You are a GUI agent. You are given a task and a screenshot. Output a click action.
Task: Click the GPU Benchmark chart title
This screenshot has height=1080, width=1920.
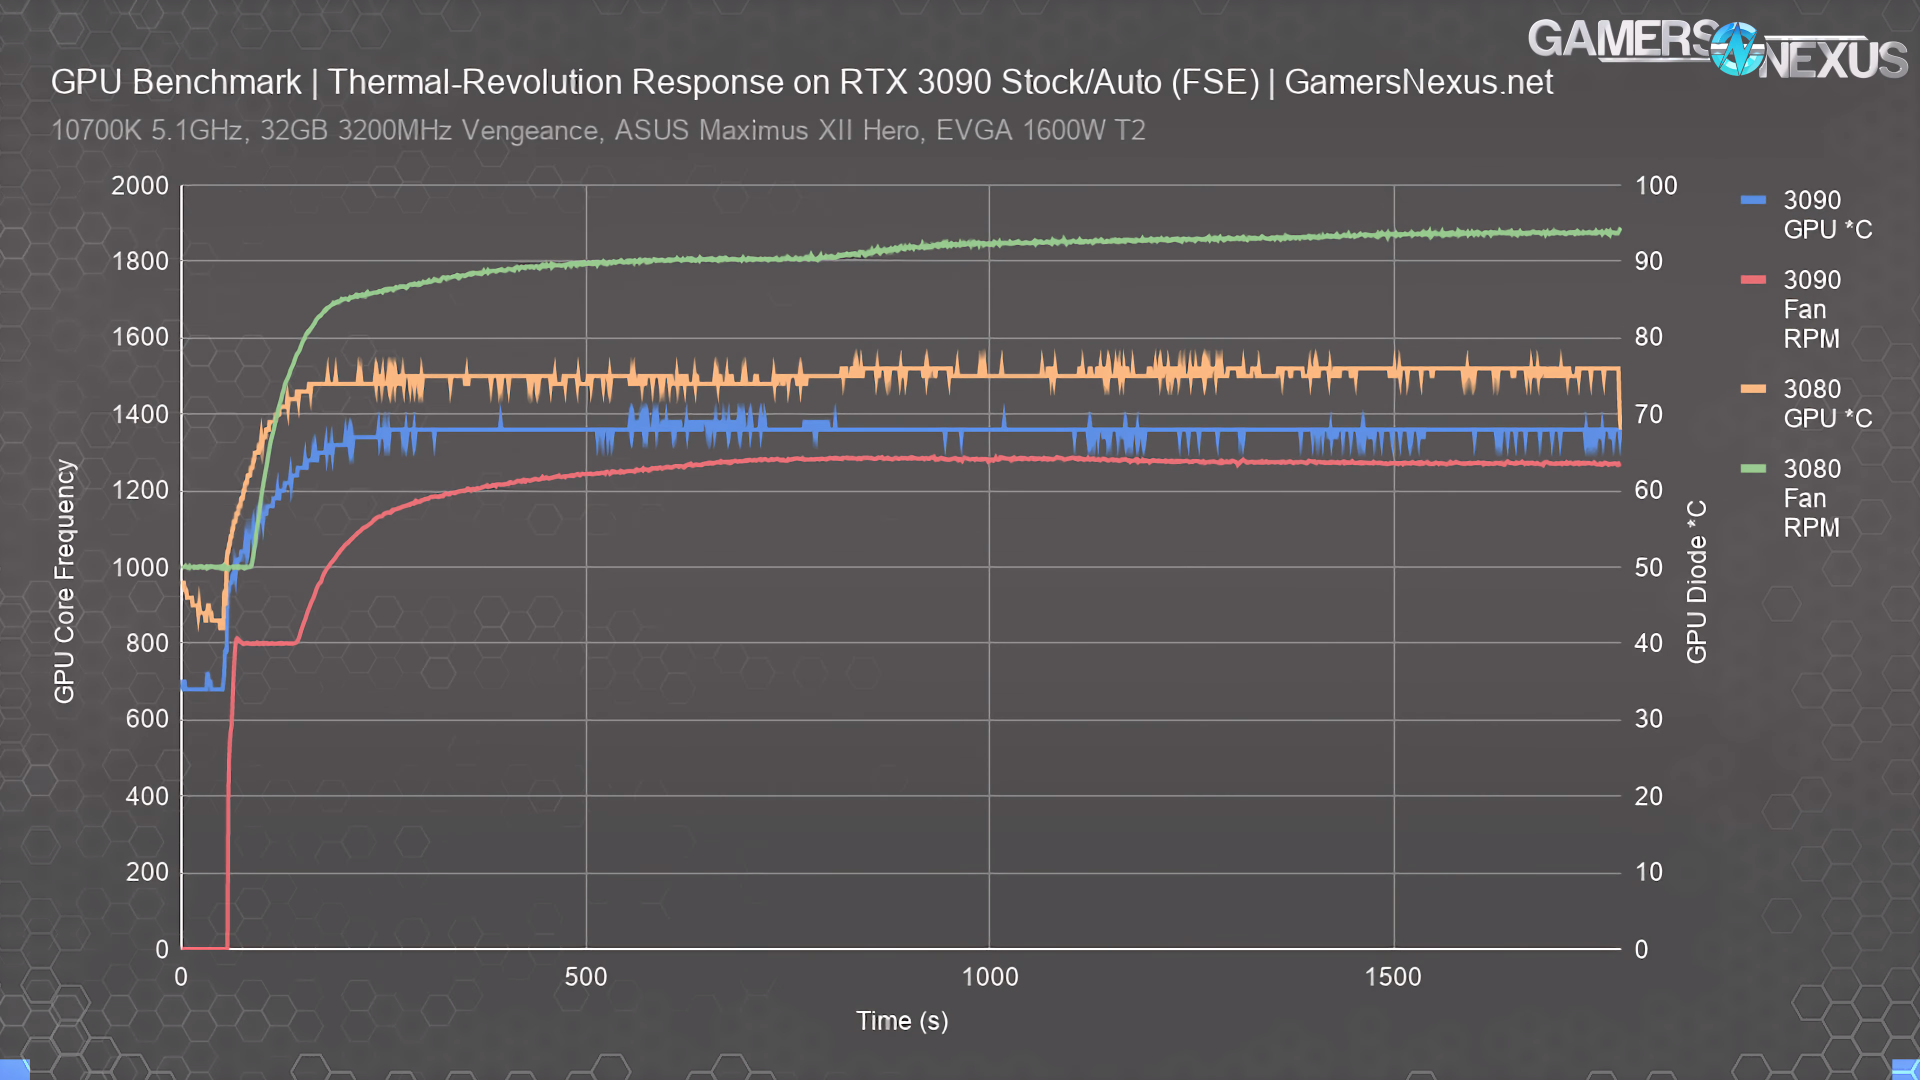click(176, 82)
